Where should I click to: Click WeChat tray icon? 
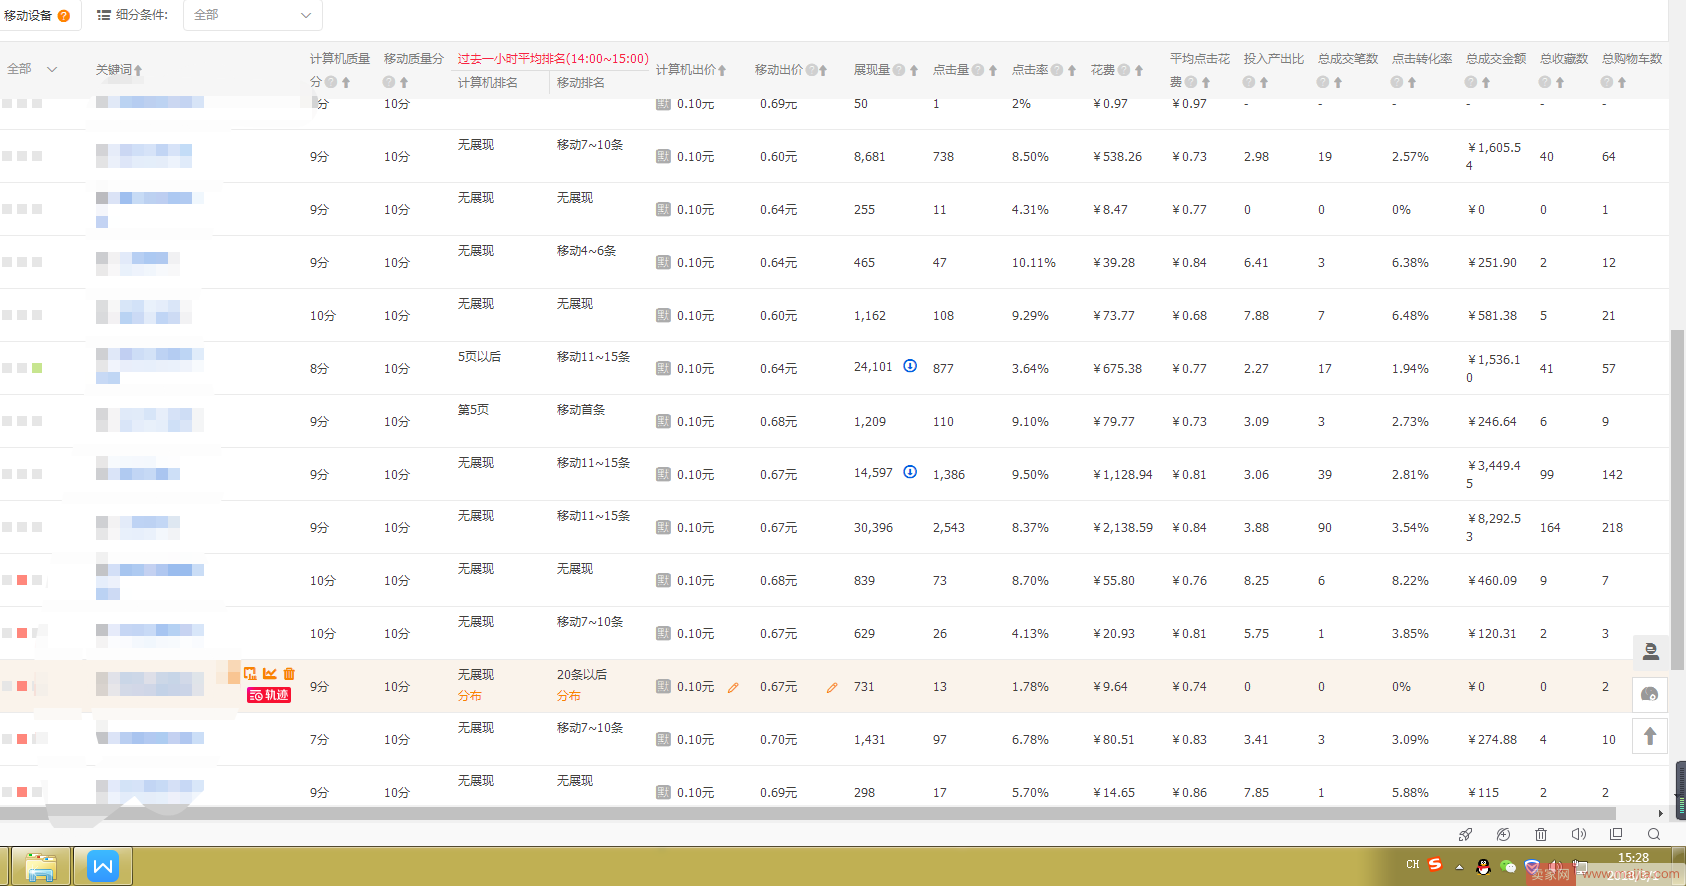[x=1508, y=867]
